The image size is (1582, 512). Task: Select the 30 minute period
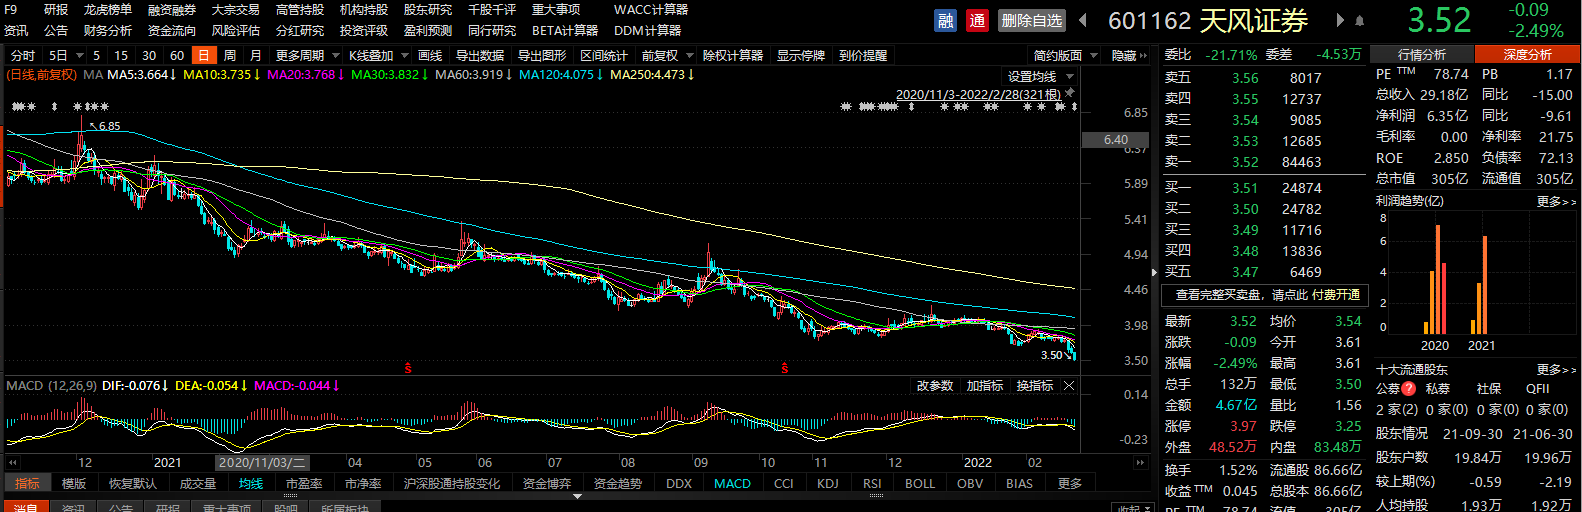coord(149,56)
